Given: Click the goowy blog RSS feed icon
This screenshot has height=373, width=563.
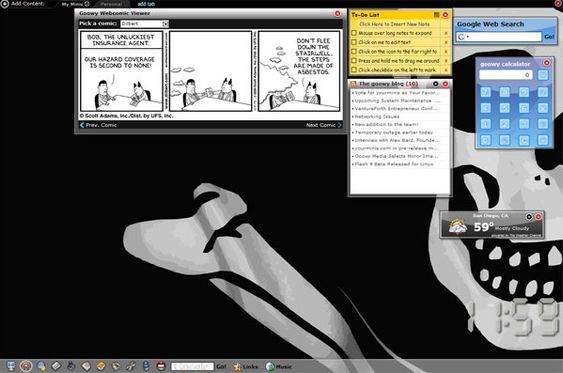Looking at the screenshot, I should (353, 84).
